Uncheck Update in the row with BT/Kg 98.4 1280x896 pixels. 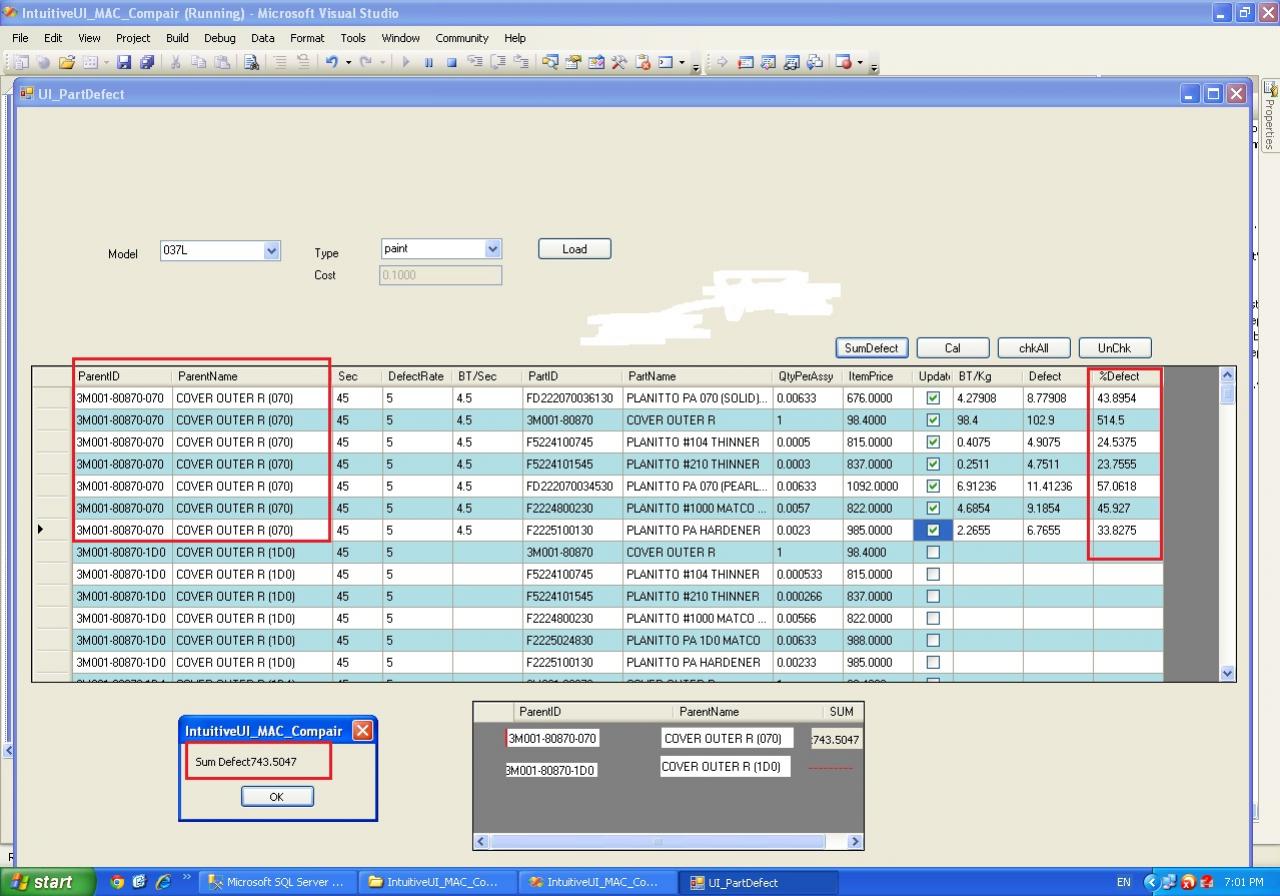(933, 420)
